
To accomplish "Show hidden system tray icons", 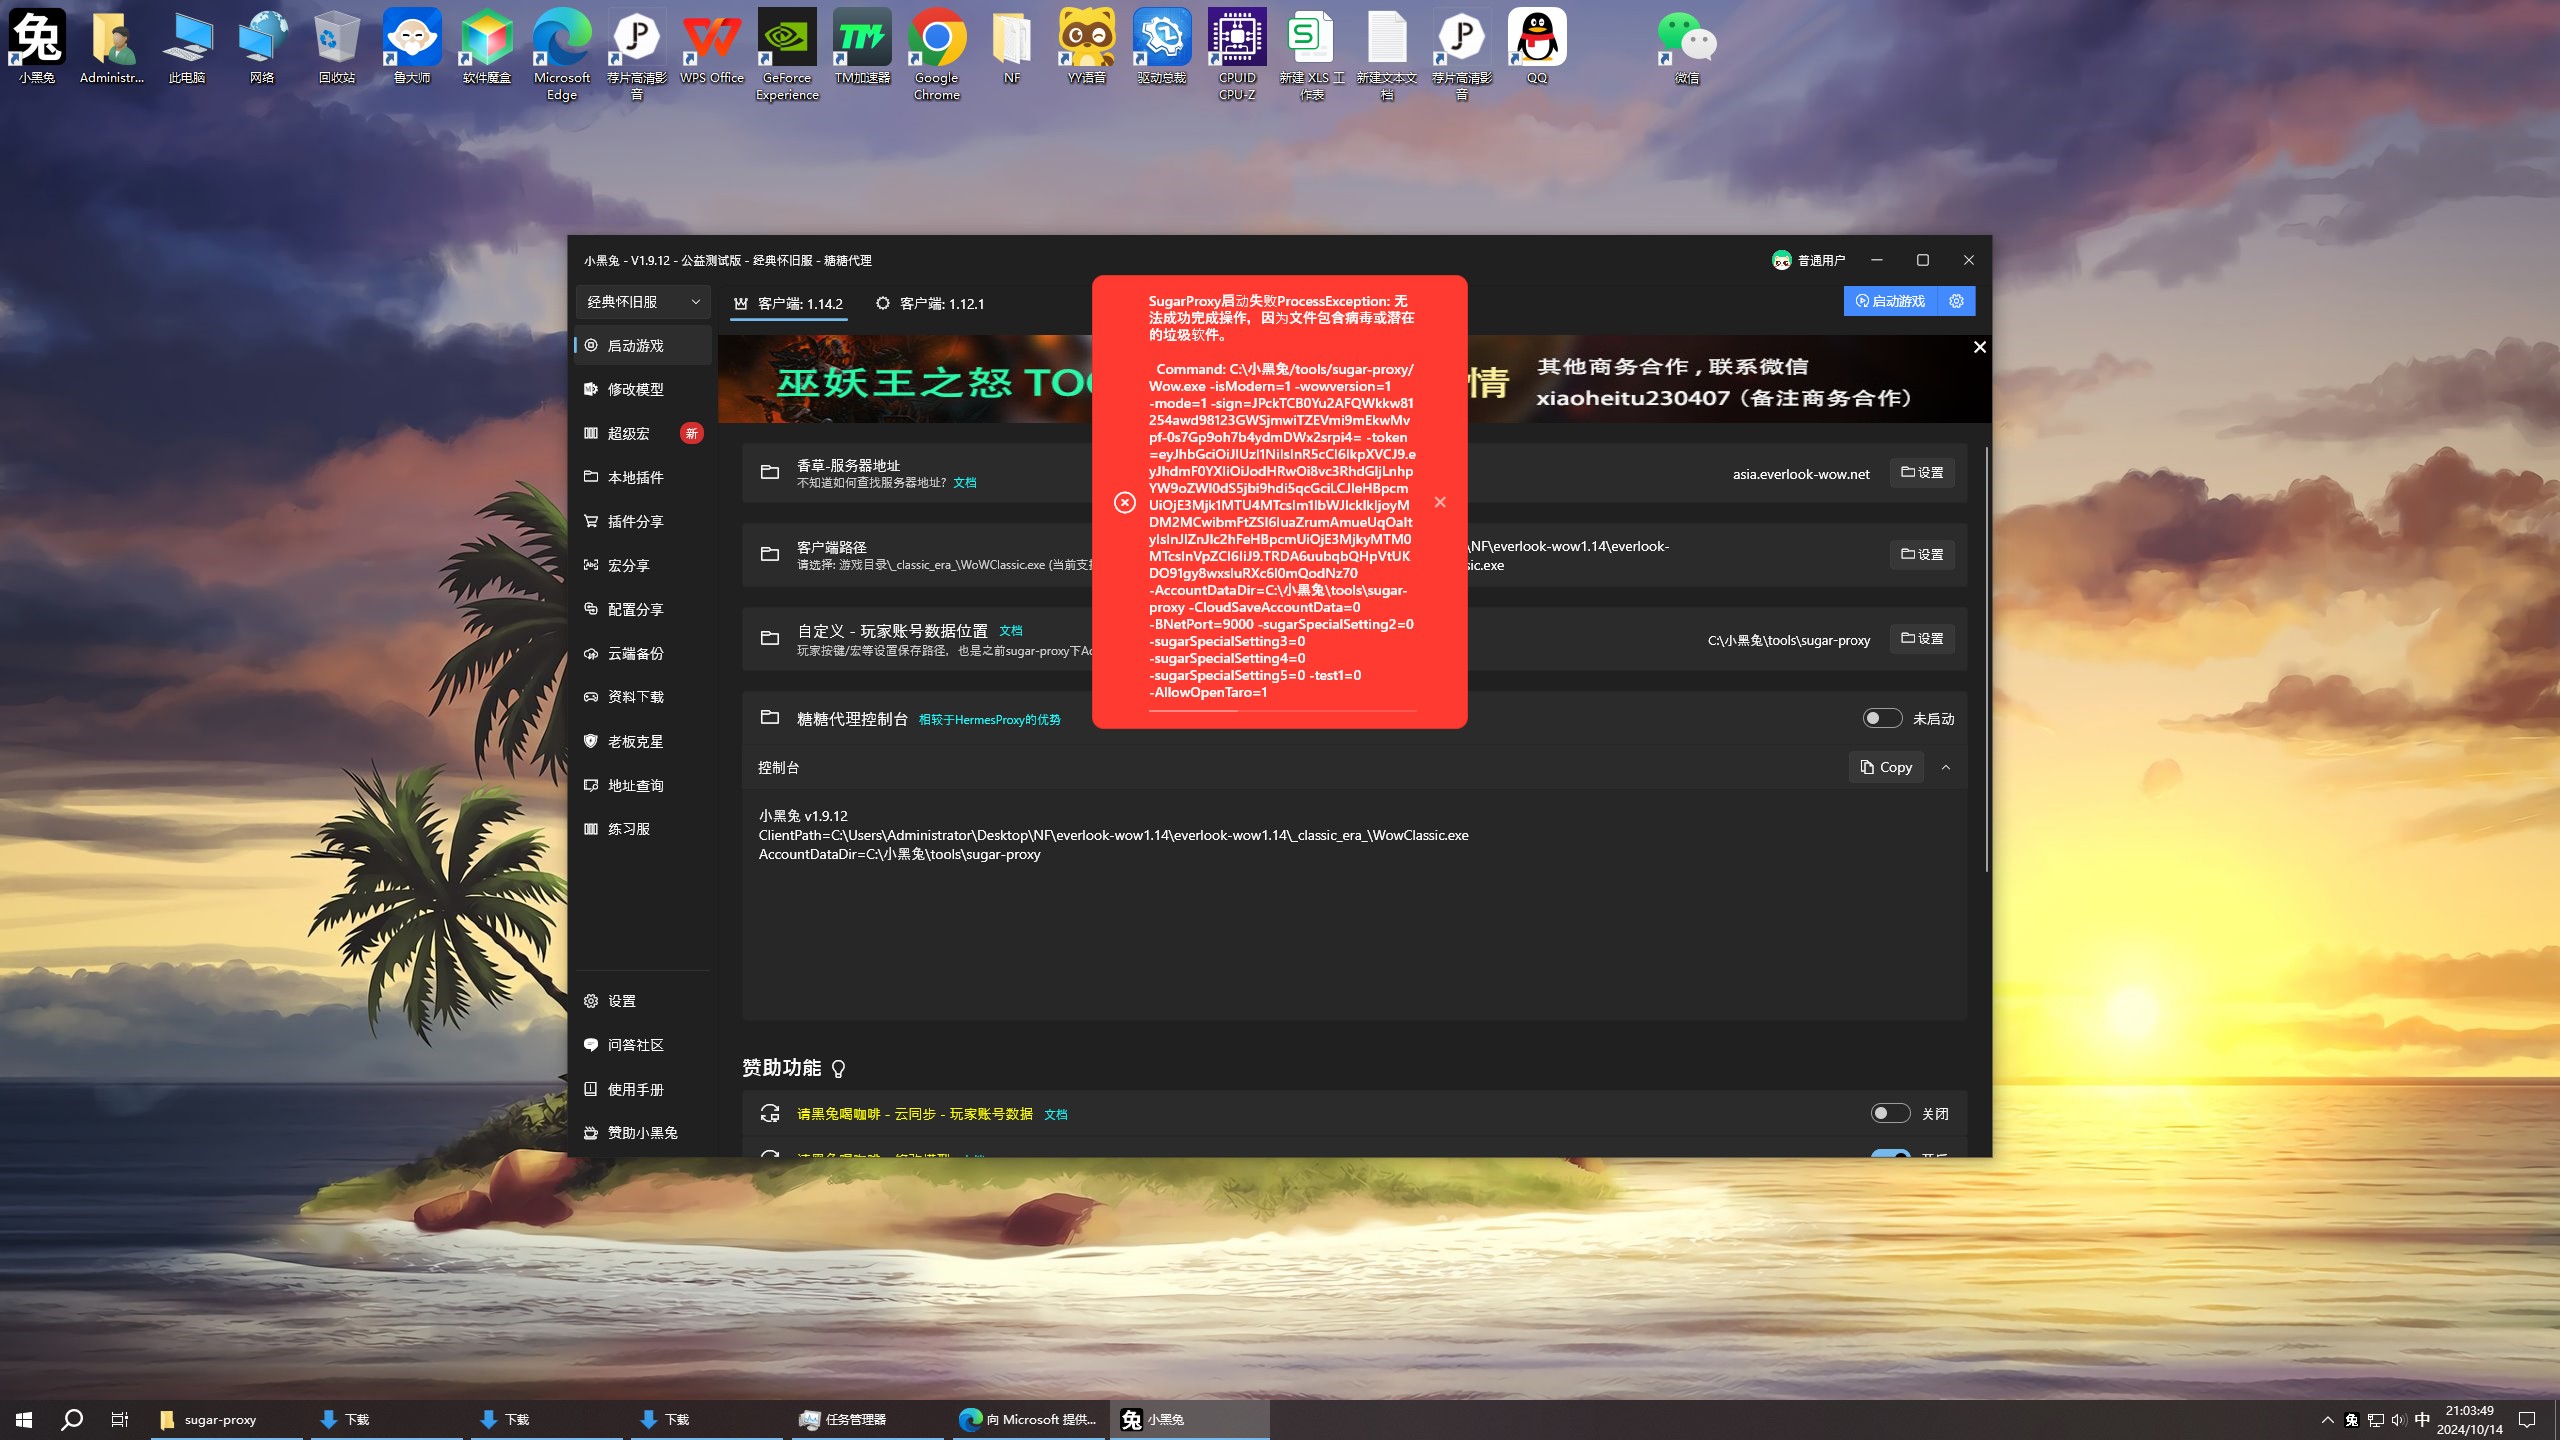I will point(2327,1420).
